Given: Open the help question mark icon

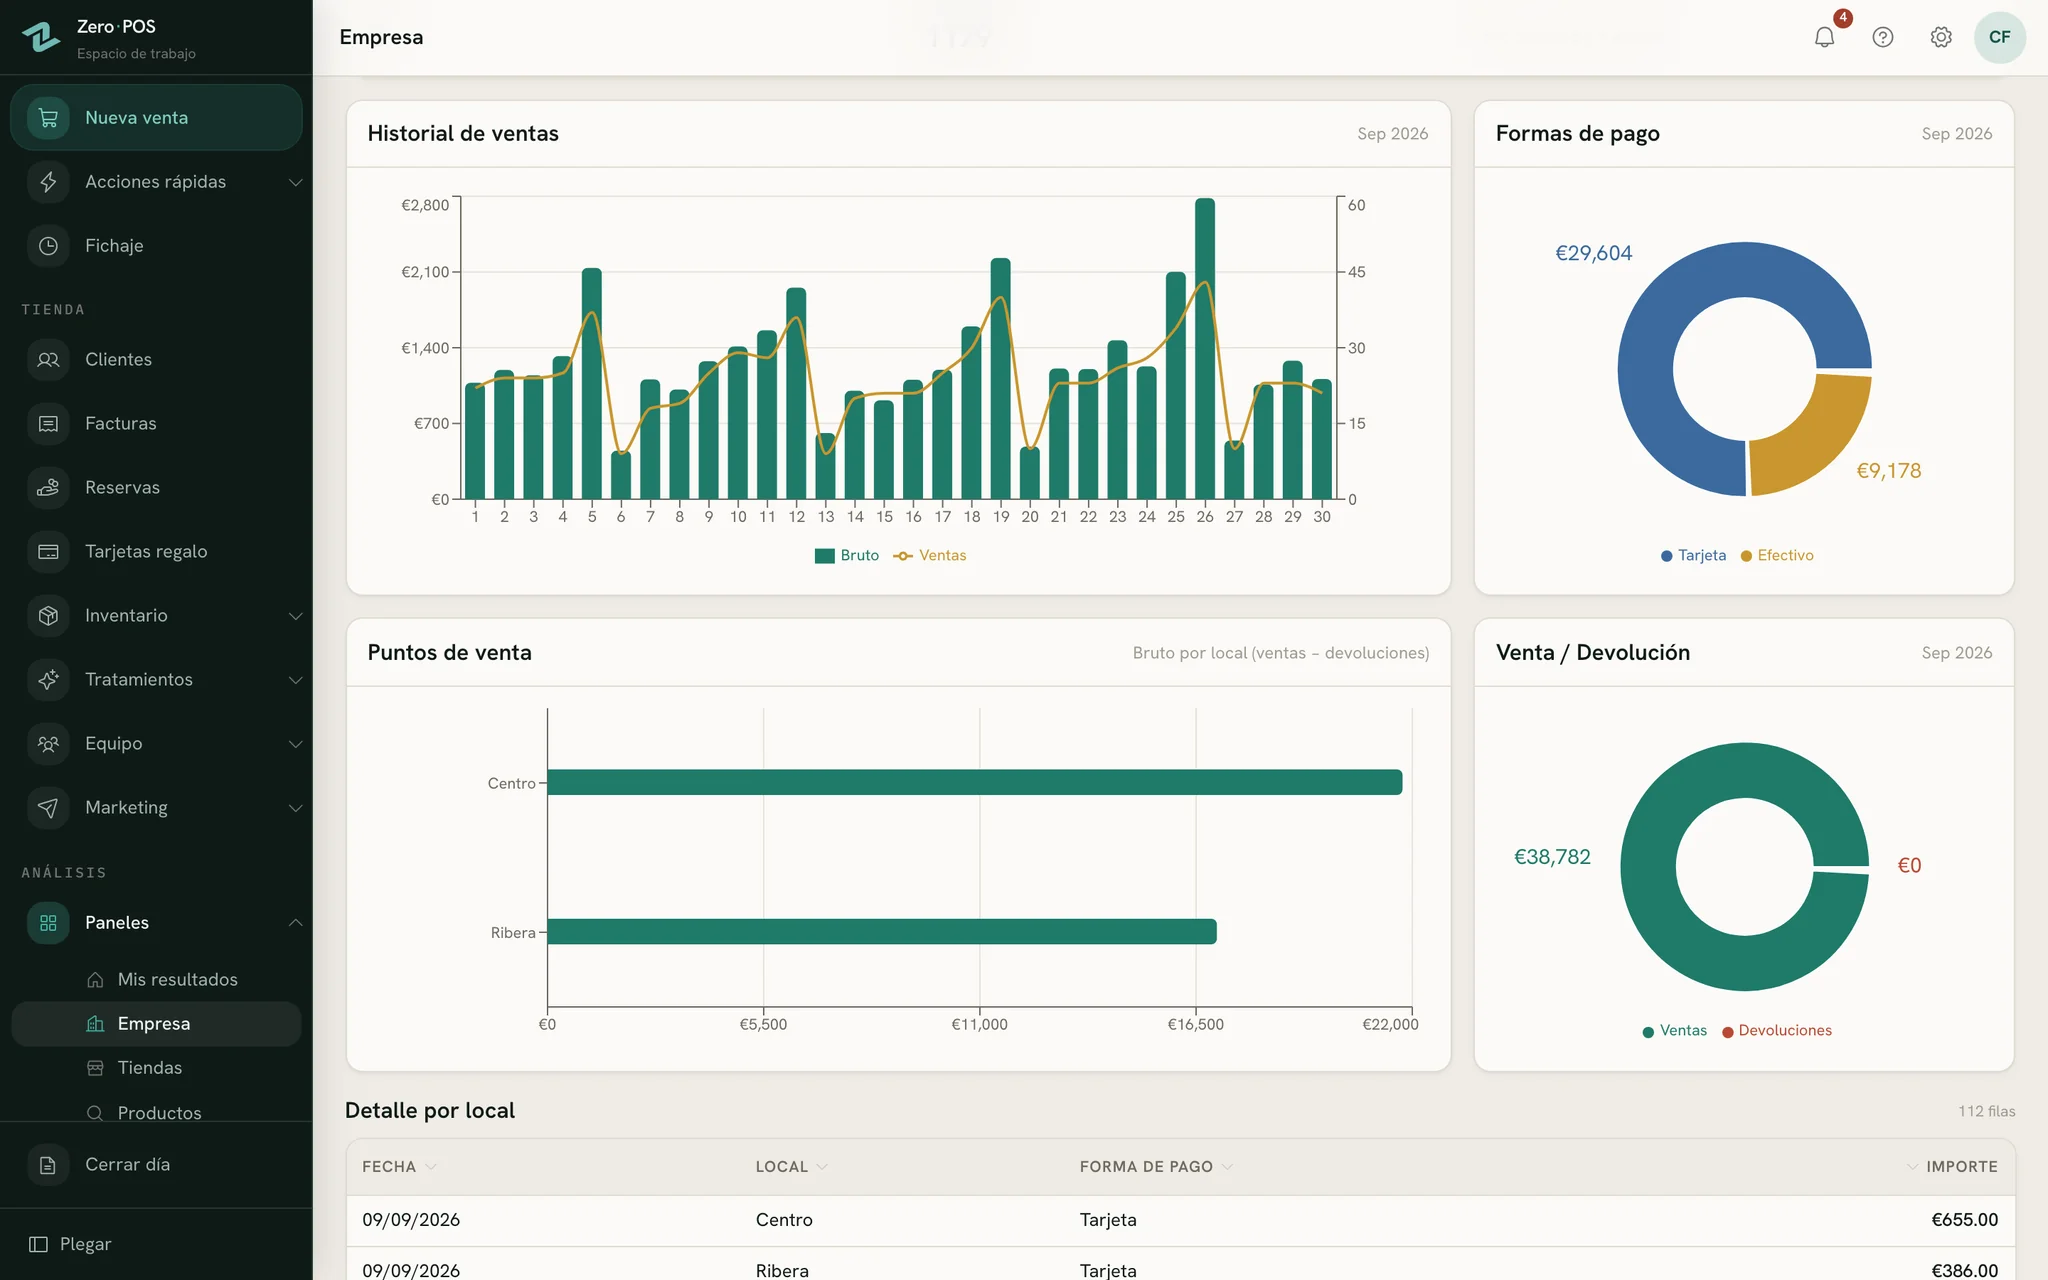Looking at the screenshot, I should 1883,37.
